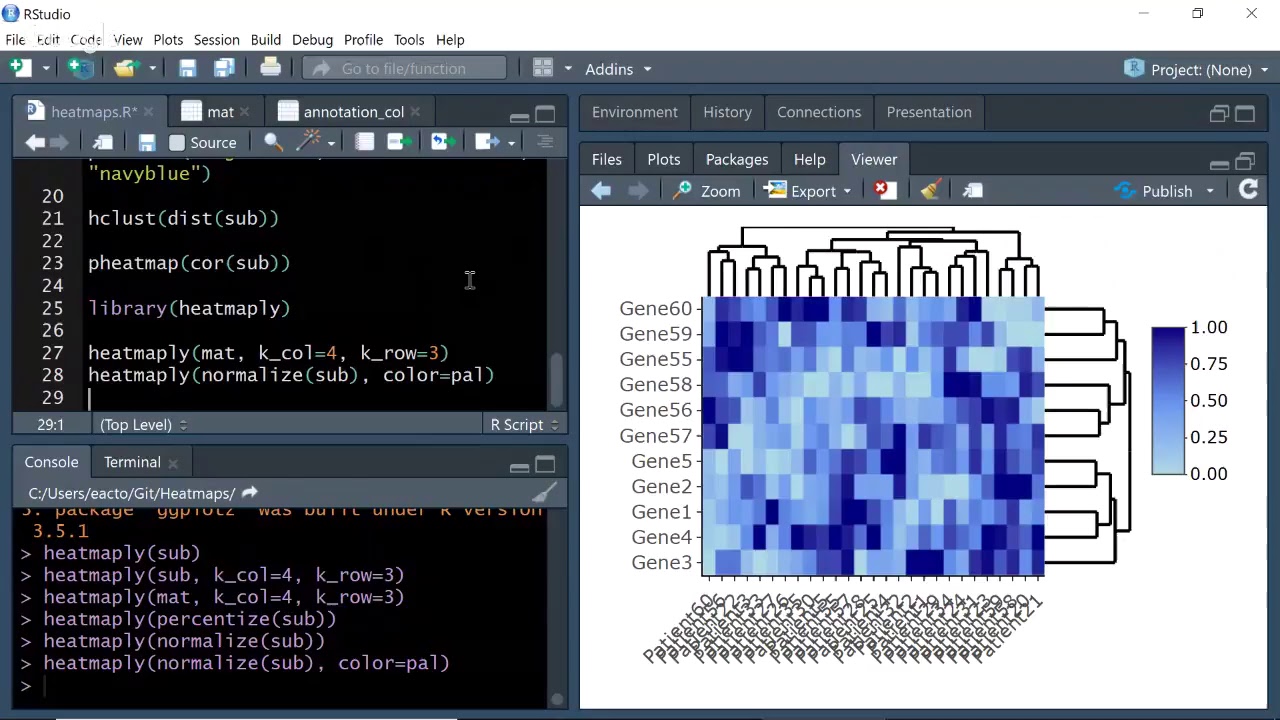Open the R Script file type selector
The image size is (1280, 720).
coord(524,425)
